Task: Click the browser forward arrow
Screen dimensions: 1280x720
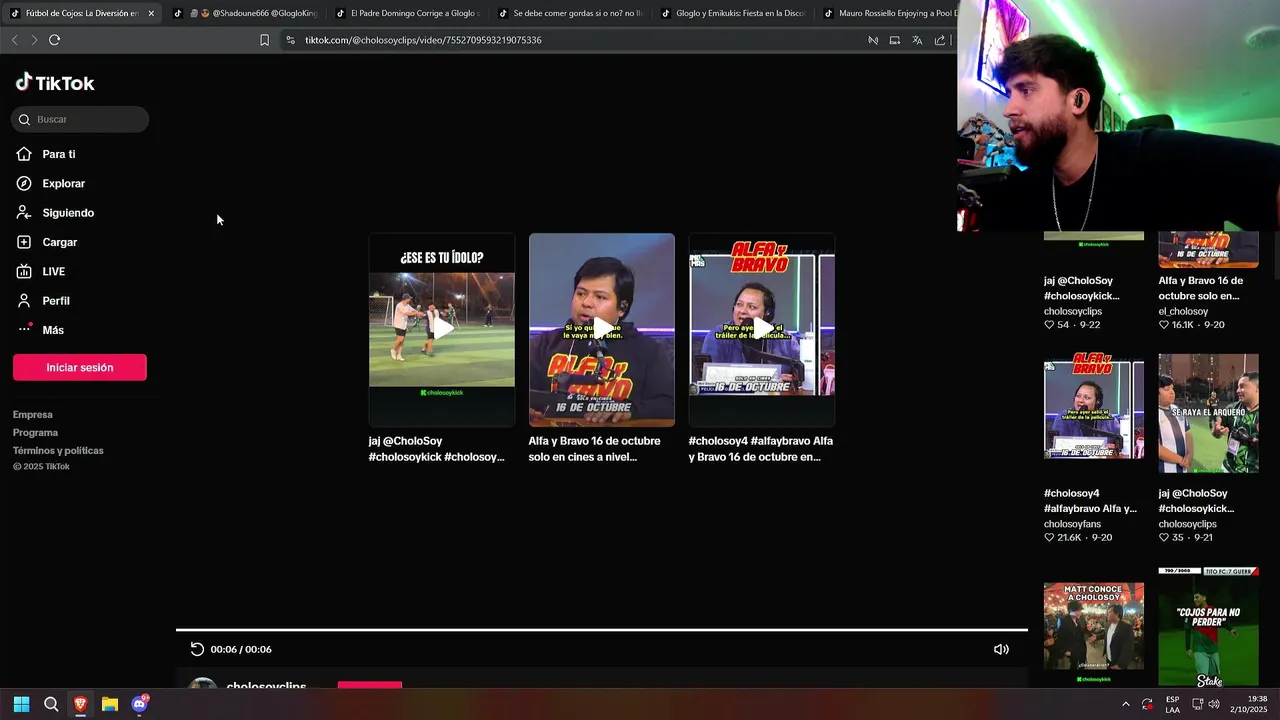Action: tap(34, 40)
